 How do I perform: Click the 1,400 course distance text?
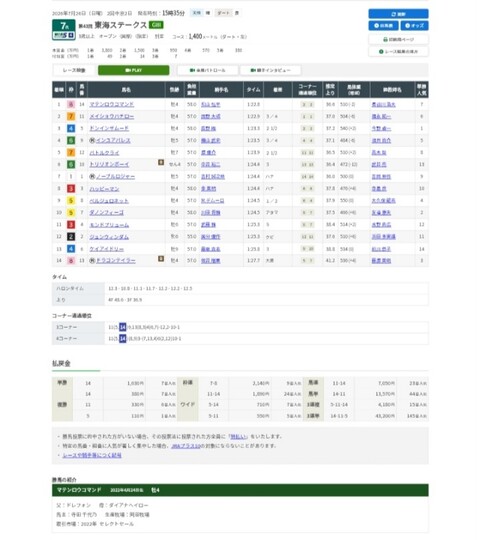pos(195,36)
